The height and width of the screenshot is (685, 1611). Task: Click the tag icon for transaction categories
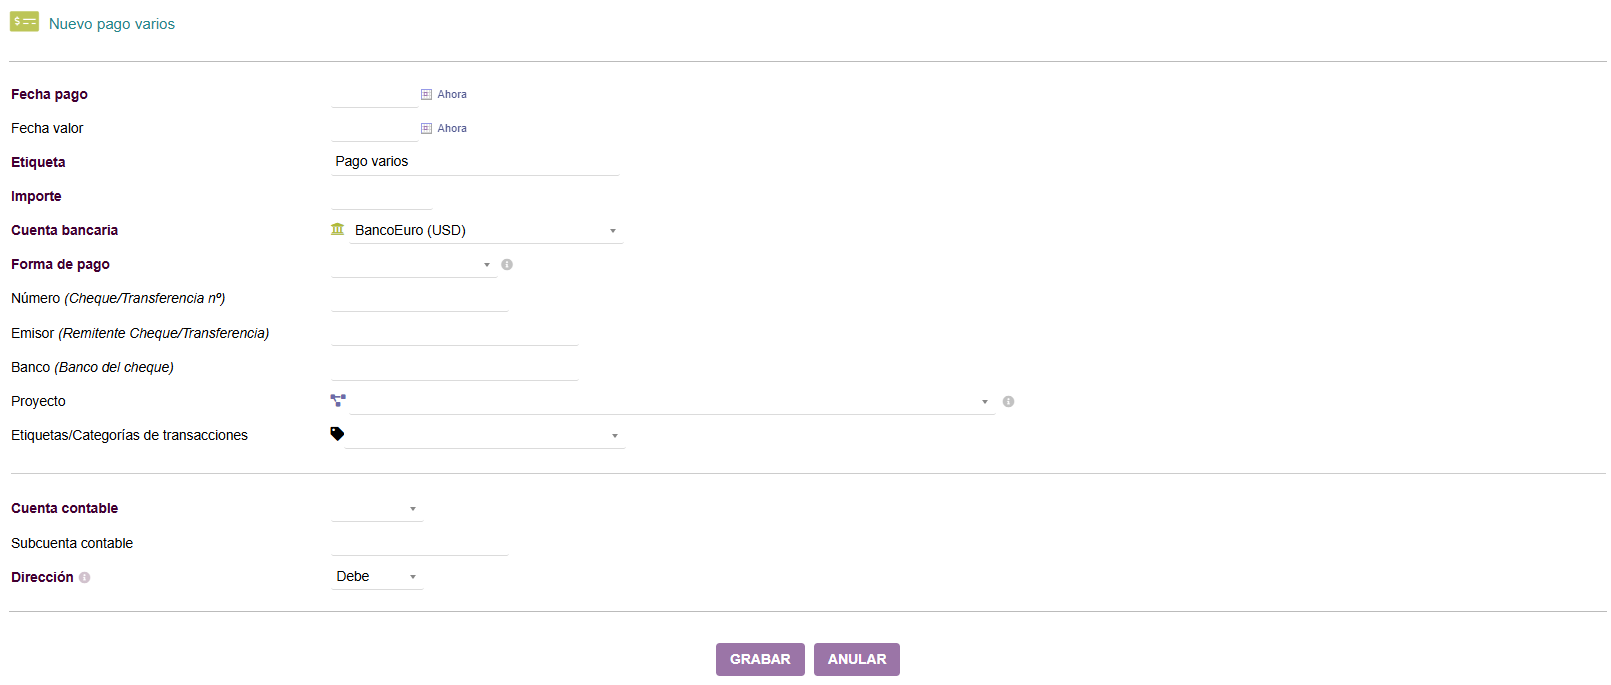pyautogui.click(x=337, y=434)
